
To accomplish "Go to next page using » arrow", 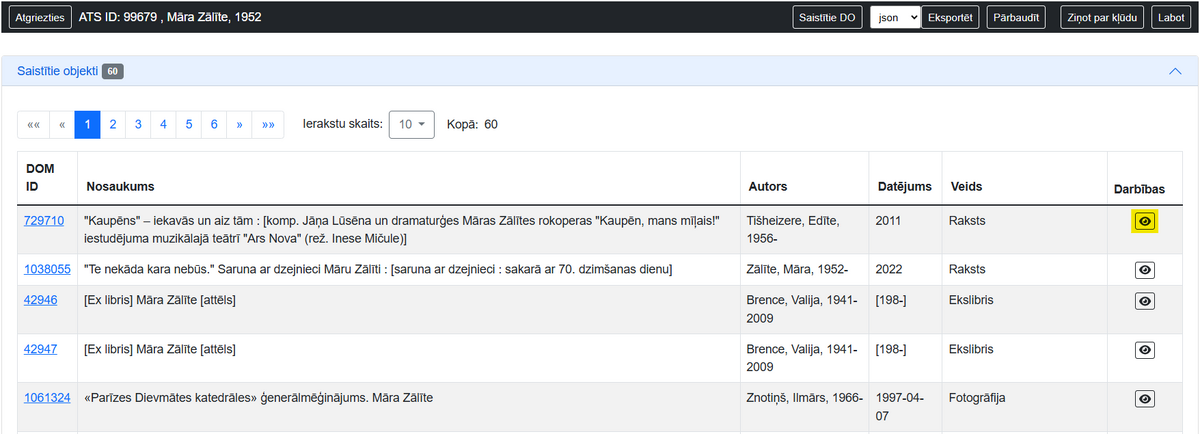I will (x=240, y=125).
